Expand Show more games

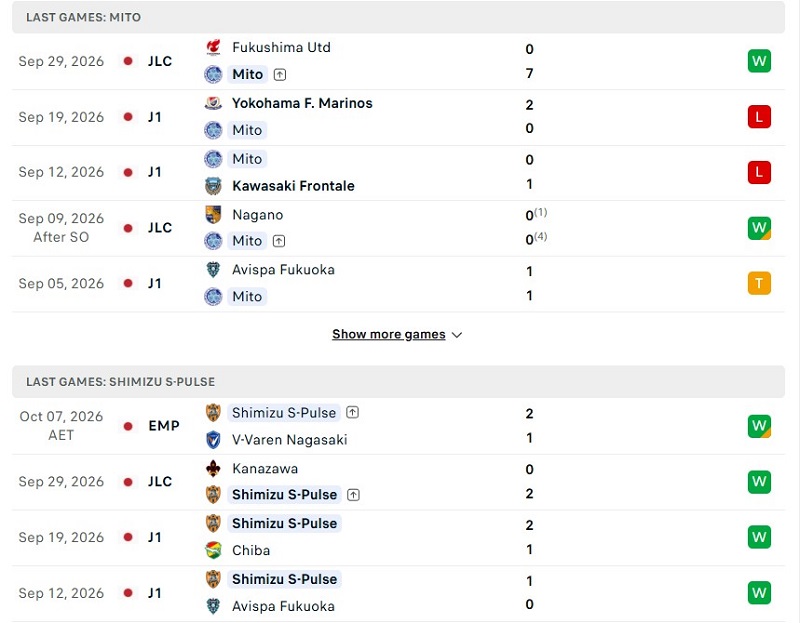[389, 334]
